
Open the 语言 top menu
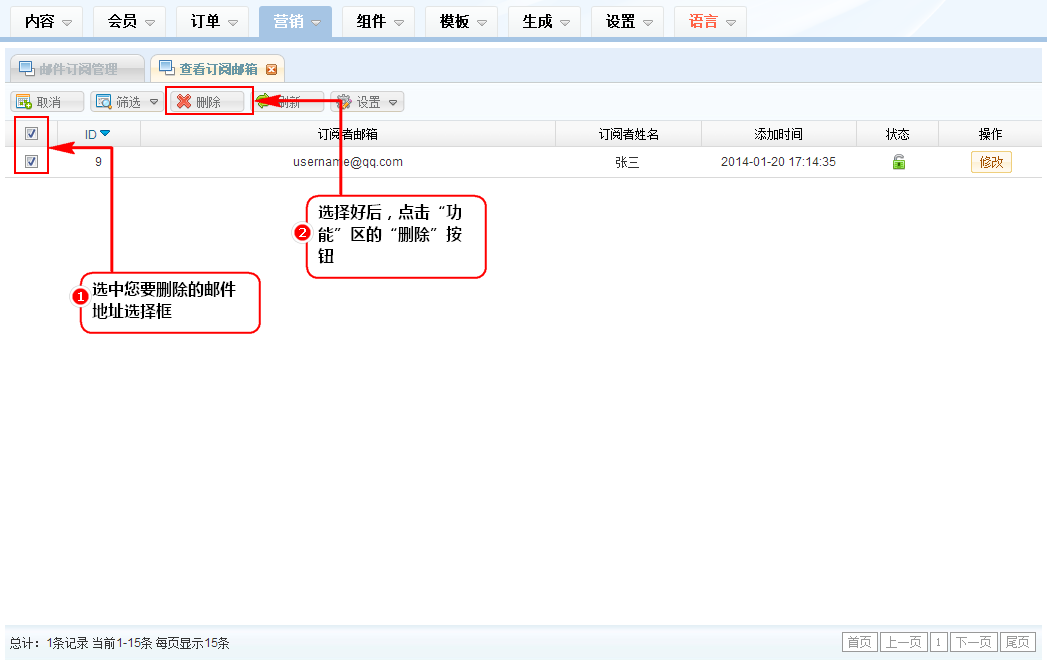[x=710, y=21]
